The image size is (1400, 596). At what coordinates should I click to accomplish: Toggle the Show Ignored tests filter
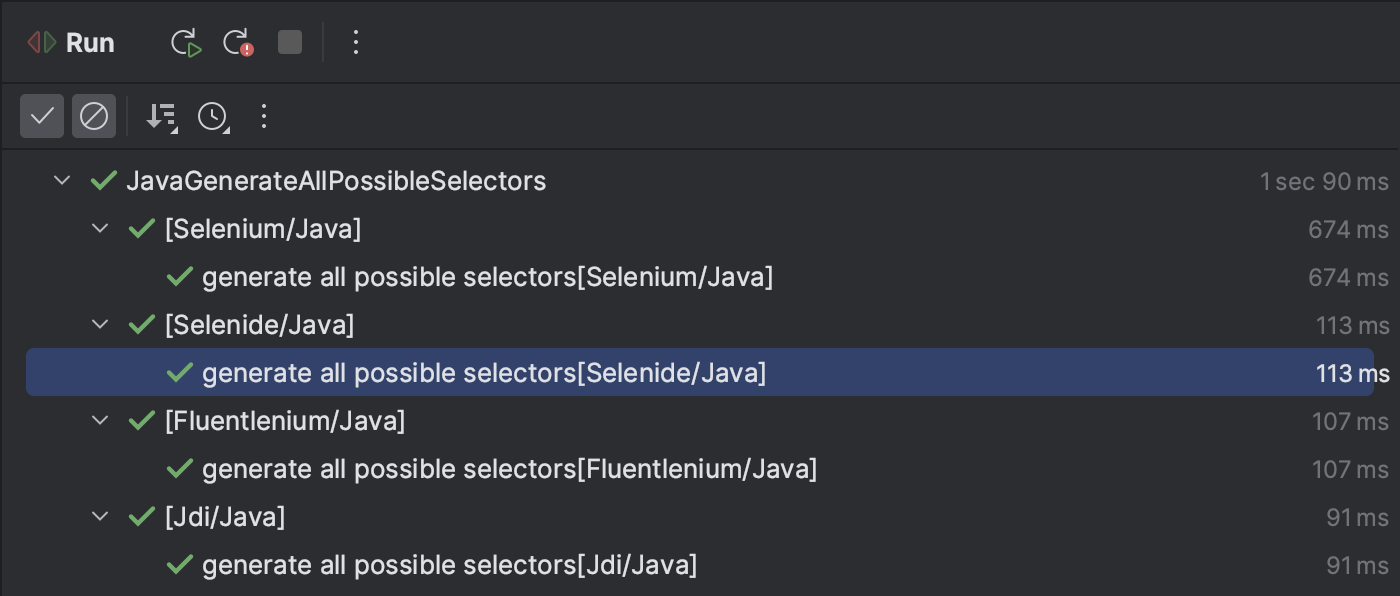coord(94,116)
